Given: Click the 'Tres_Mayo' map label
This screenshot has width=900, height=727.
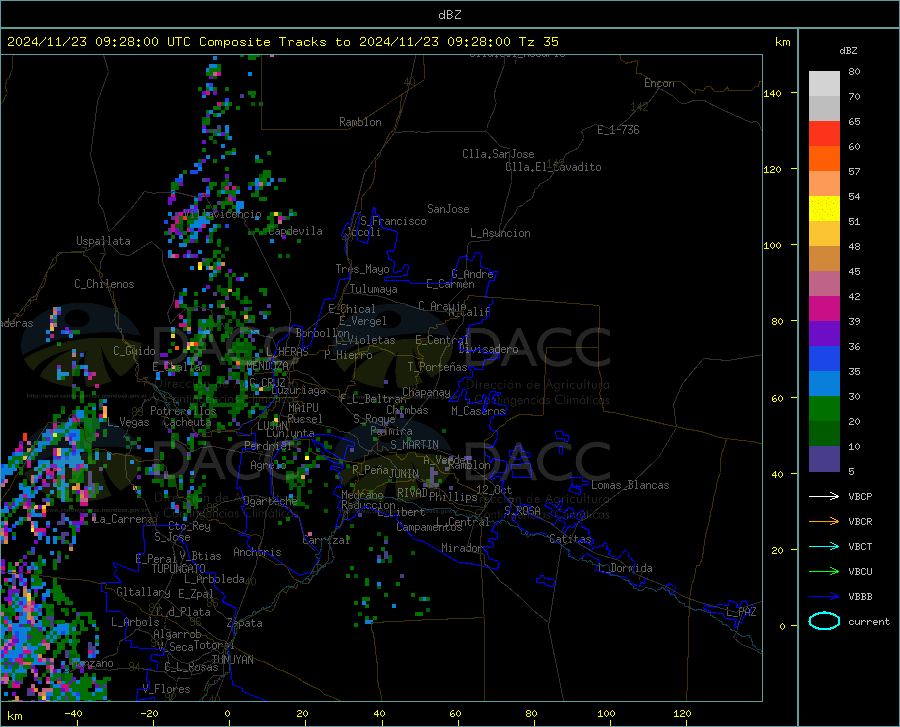Looking at the screenshot, I should click(x=362, y=269).
